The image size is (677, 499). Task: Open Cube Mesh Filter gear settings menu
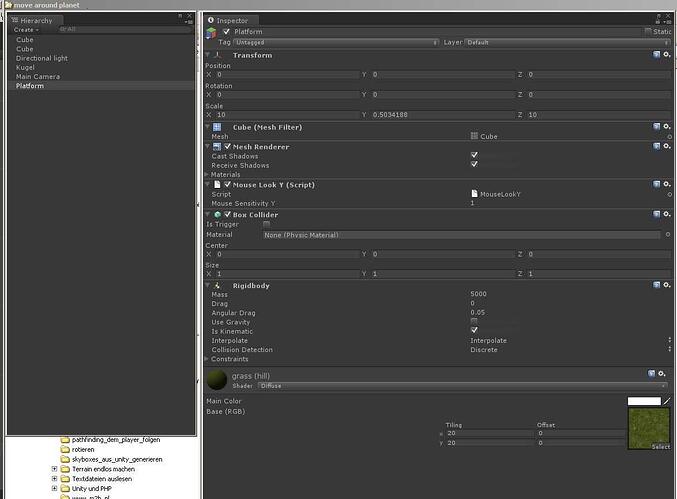pyautogui.click(x=667, y=126)
